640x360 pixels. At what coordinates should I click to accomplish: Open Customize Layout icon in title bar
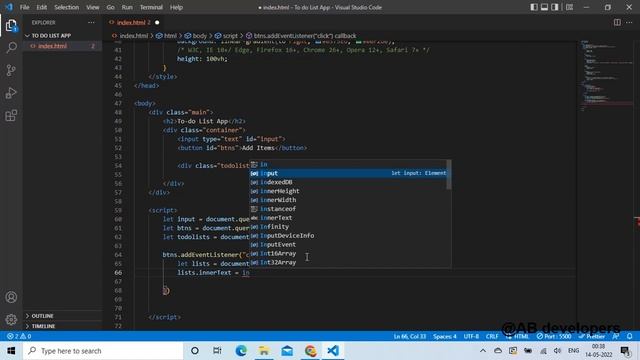coord(569,7)
